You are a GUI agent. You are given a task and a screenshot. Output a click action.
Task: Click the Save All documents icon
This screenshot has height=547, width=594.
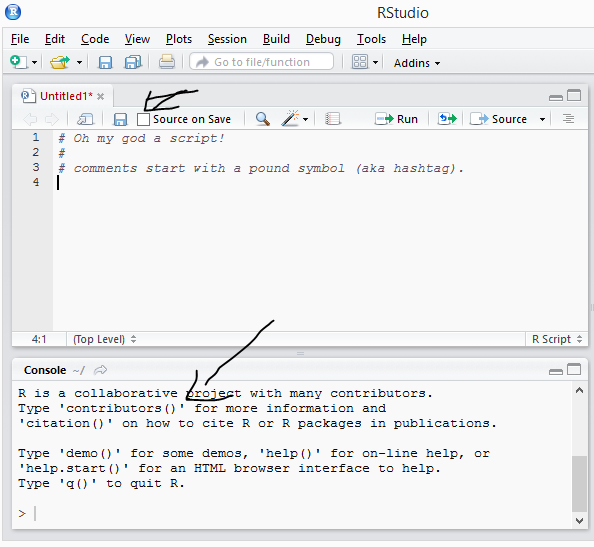click(133, 62)
